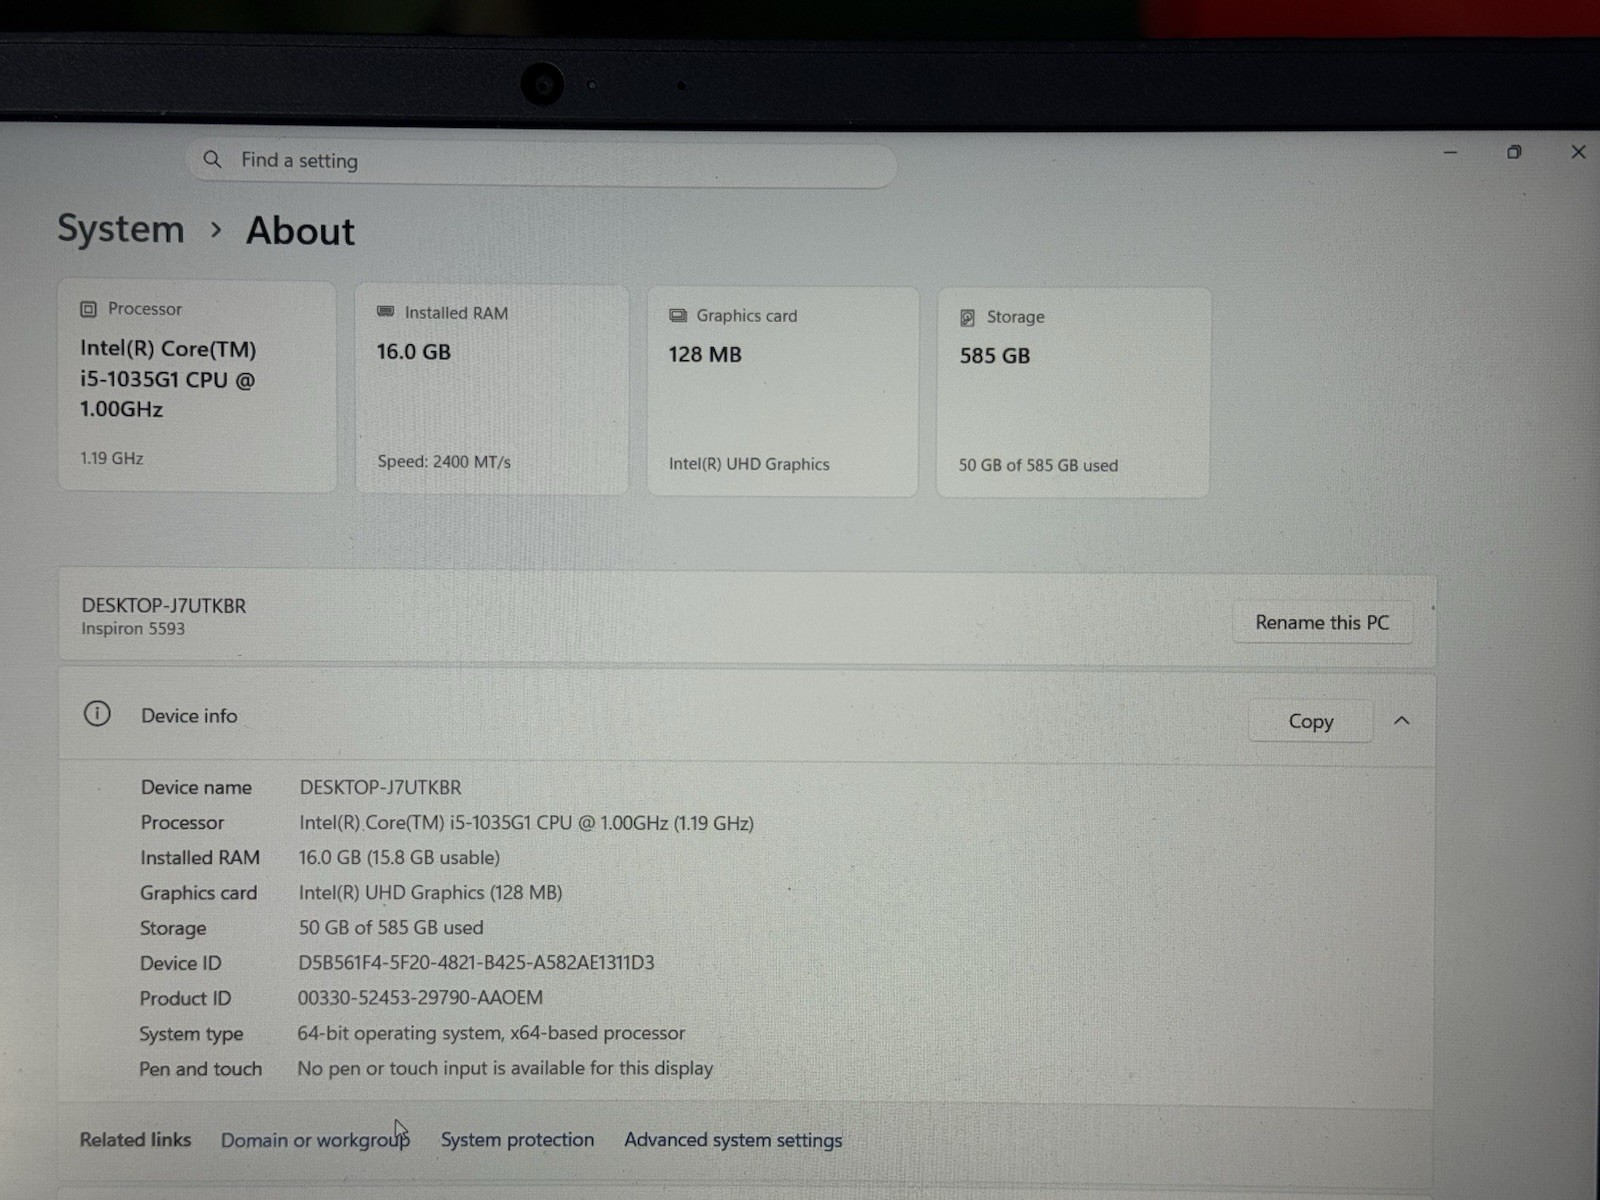This screenshot has height=1200, width=1600.
Task: Click Intel(R) UHD Graphics (128 MB) value
Action: point(430,893)
